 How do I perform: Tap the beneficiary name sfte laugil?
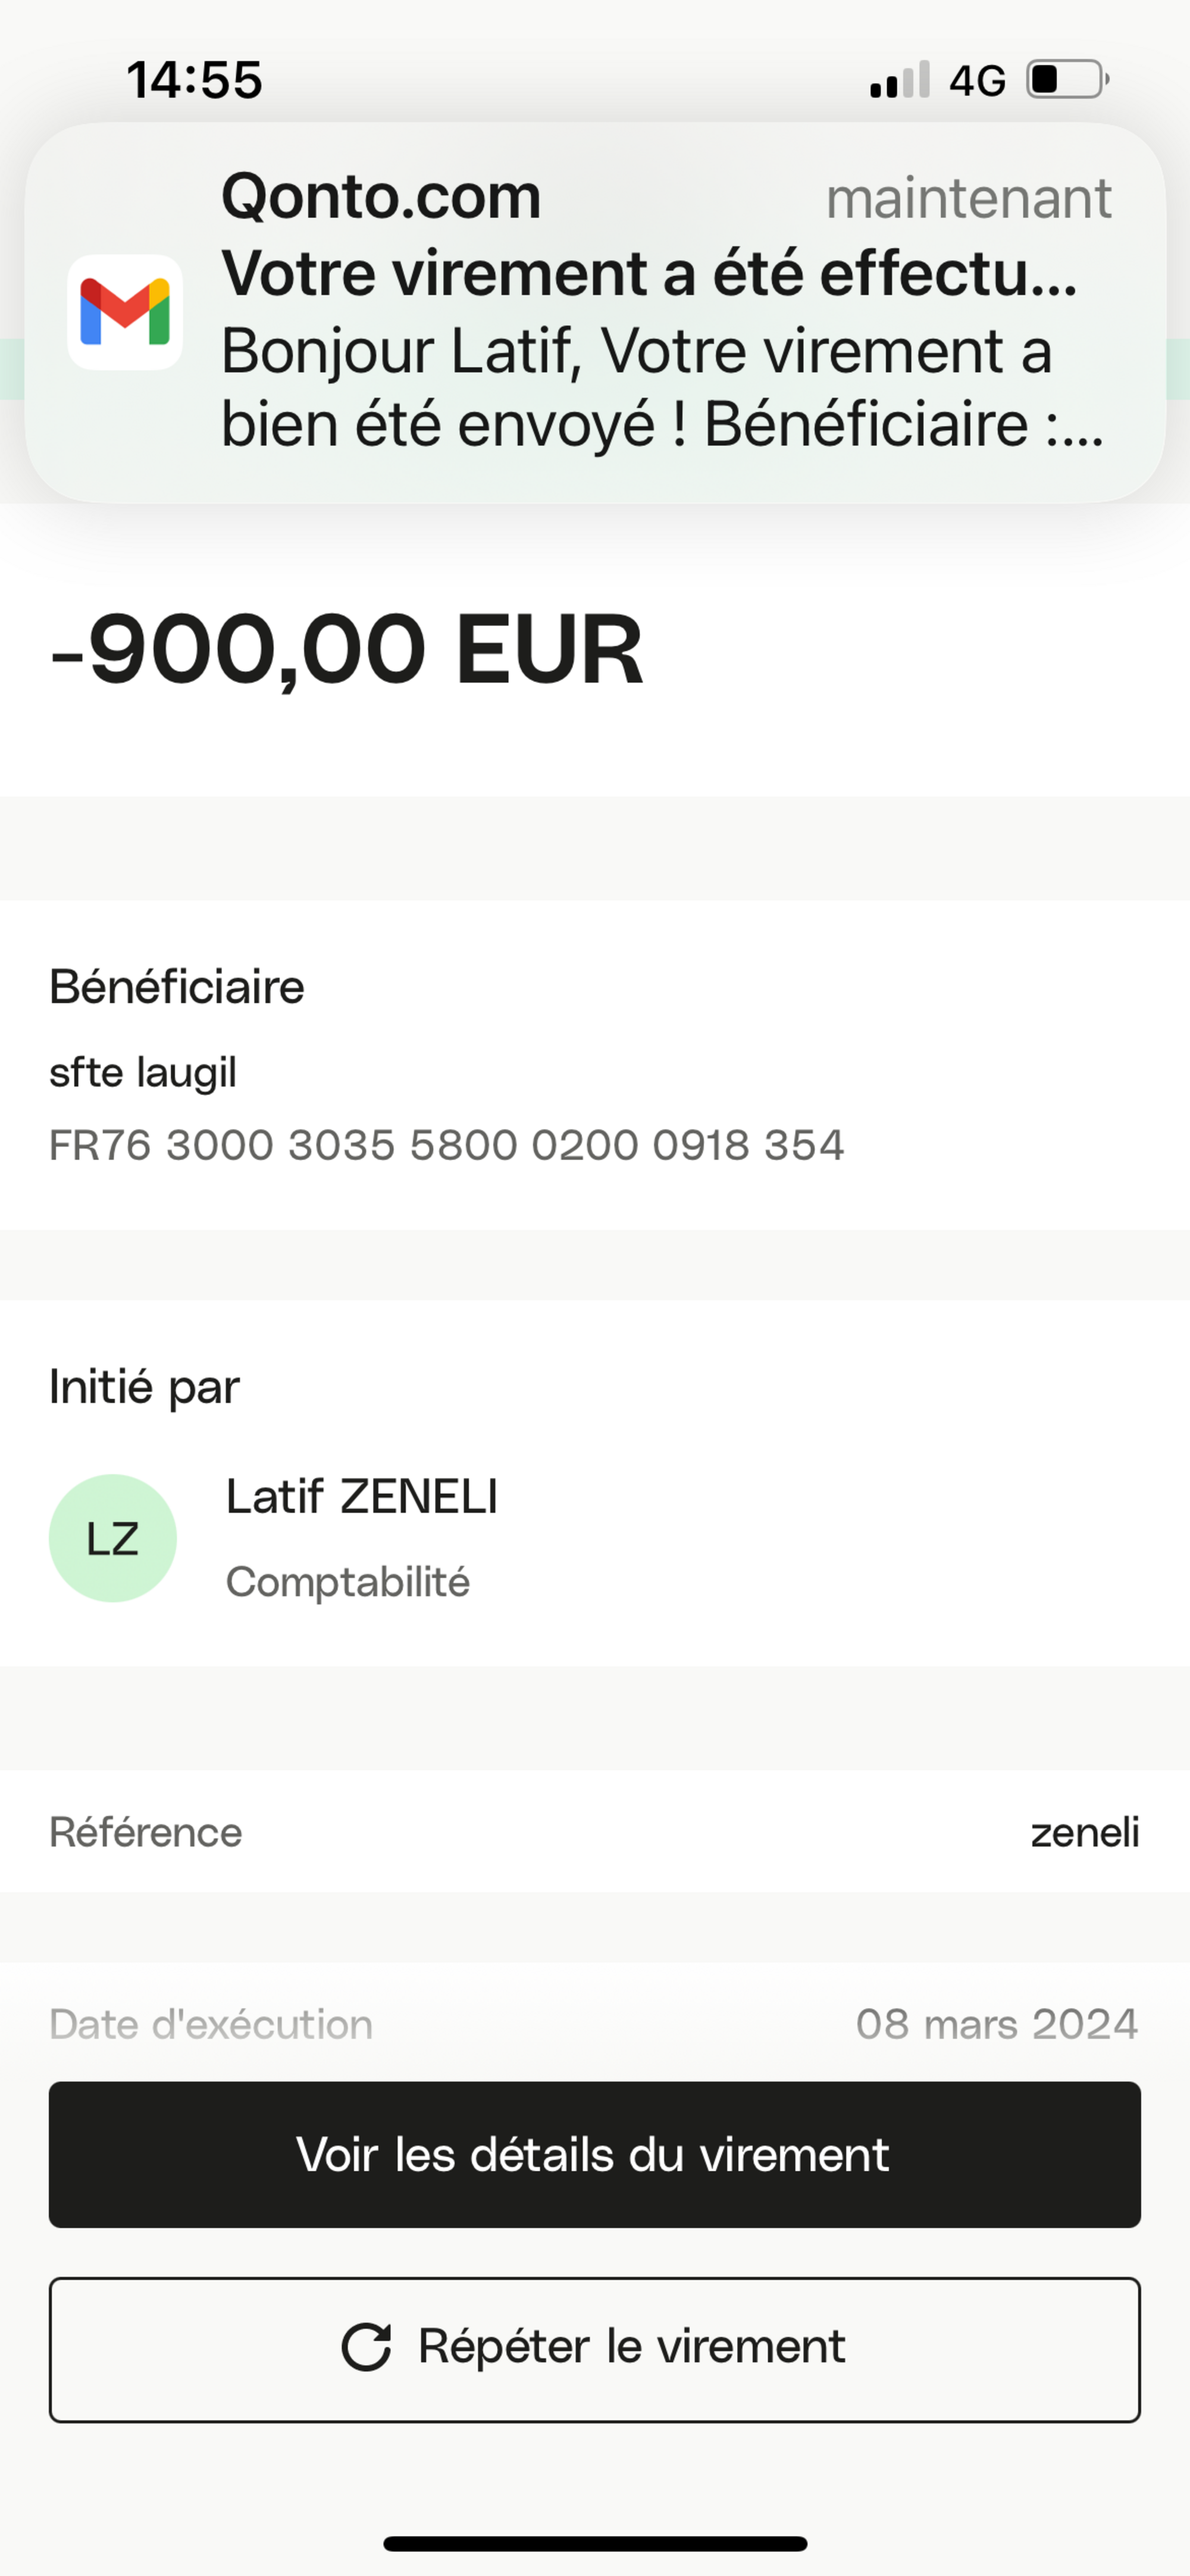[x=143, y=1072]
